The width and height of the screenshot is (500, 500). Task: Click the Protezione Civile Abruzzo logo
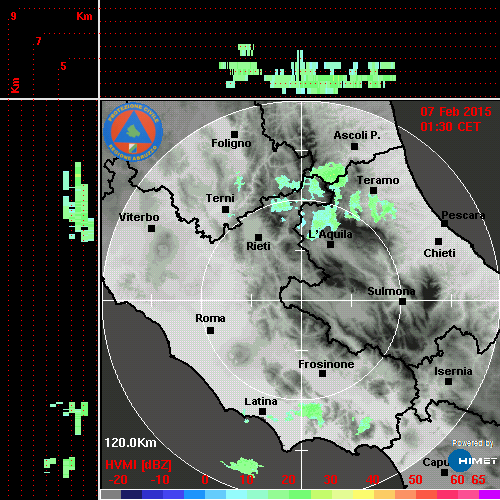(x=133, y=132)
